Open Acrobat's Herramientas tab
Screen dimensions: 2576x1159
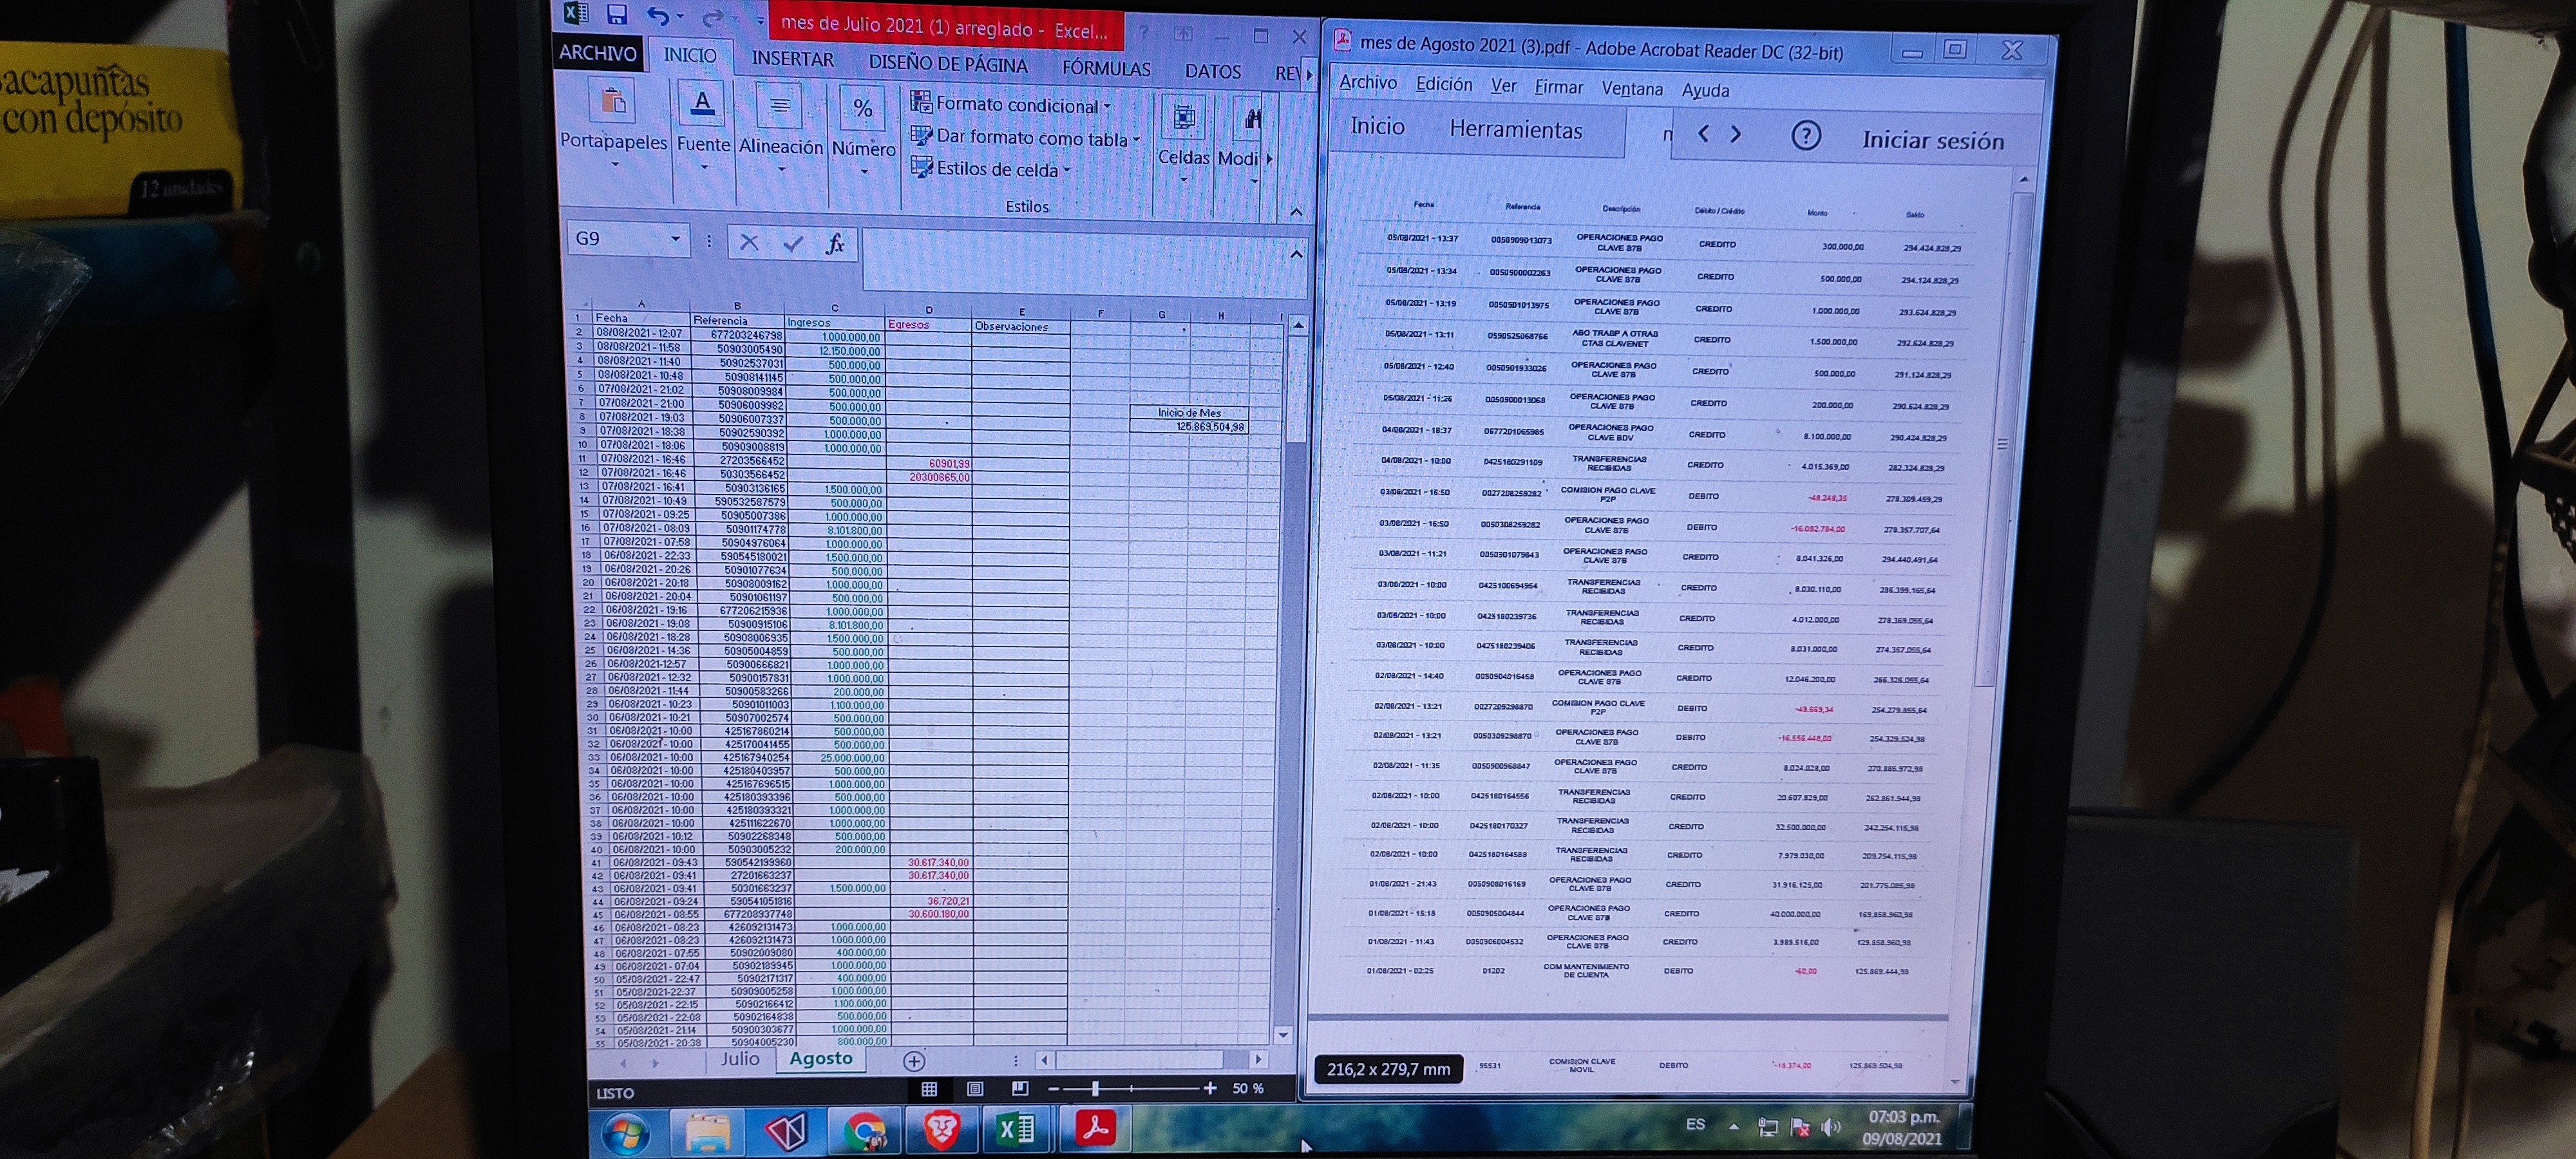[x=1515, y=130]
